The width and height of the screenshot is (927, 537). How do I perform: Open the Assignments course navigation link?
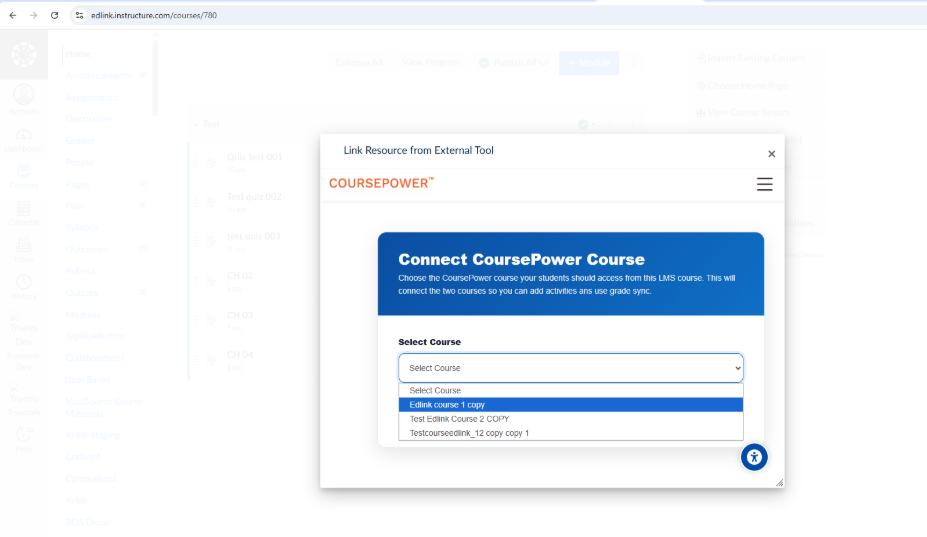click(x=91, y=98)
